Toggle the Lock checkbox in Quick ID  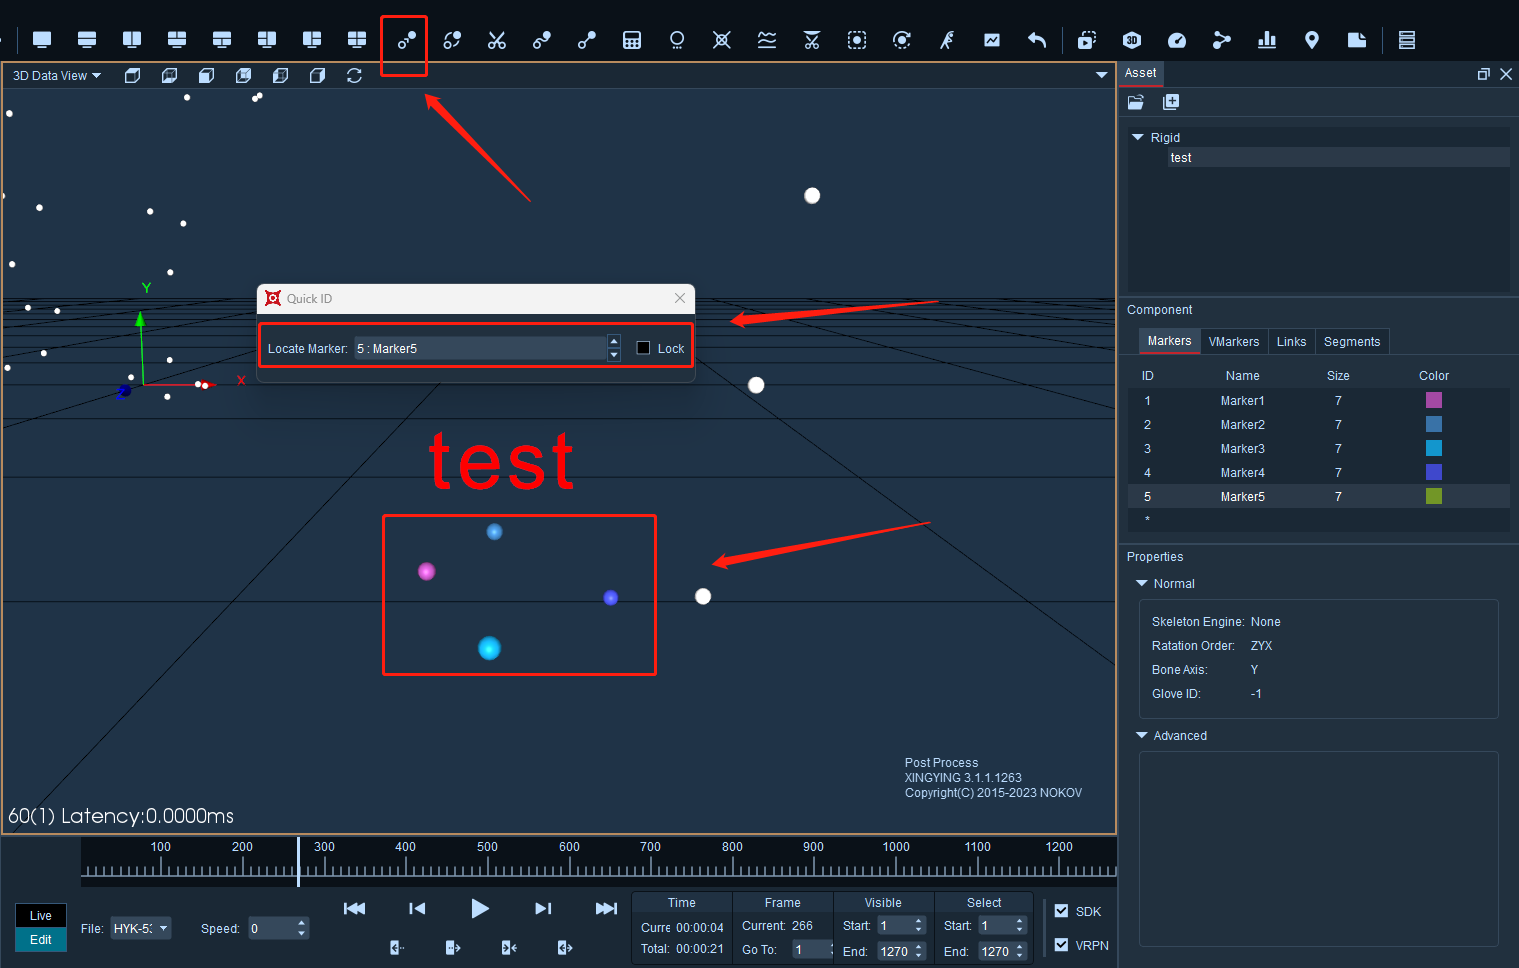pyautogui.click(x=643, y=348)
